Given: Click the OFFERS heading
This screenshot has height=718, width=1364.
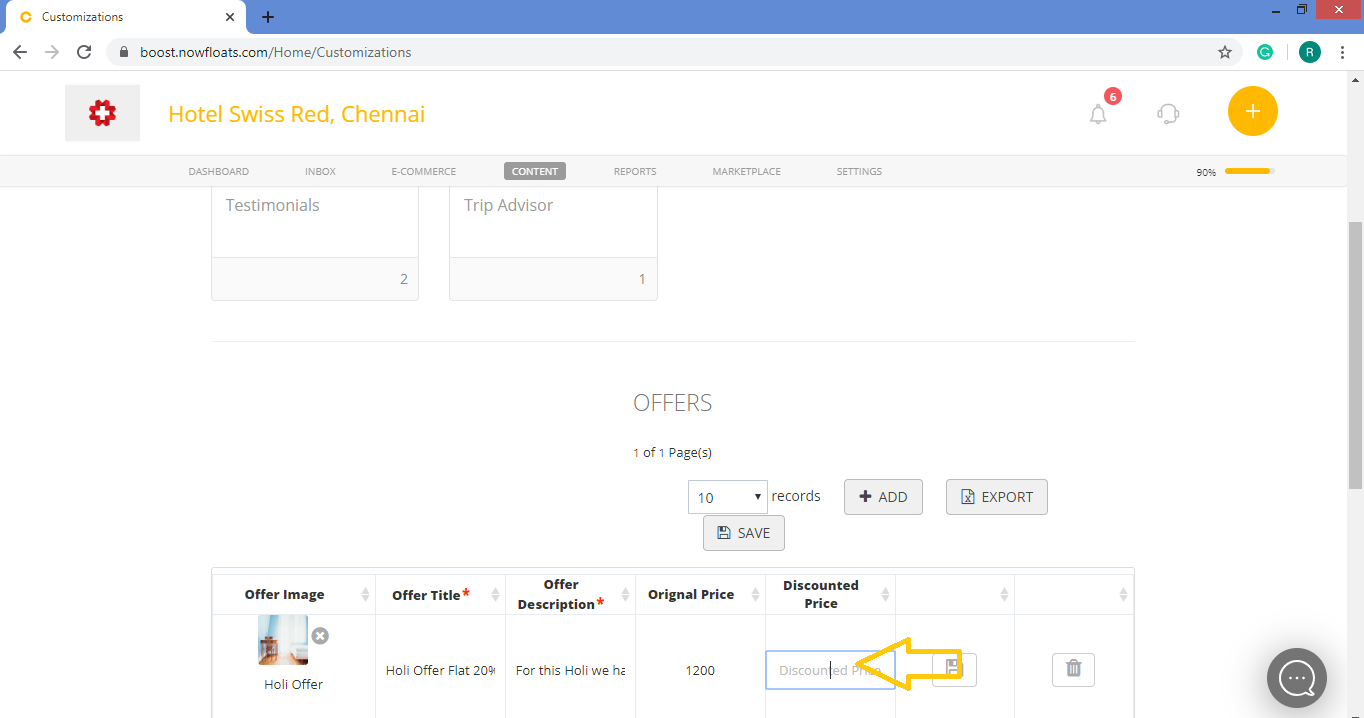Looking at the screenshot, I should (673, 403).
